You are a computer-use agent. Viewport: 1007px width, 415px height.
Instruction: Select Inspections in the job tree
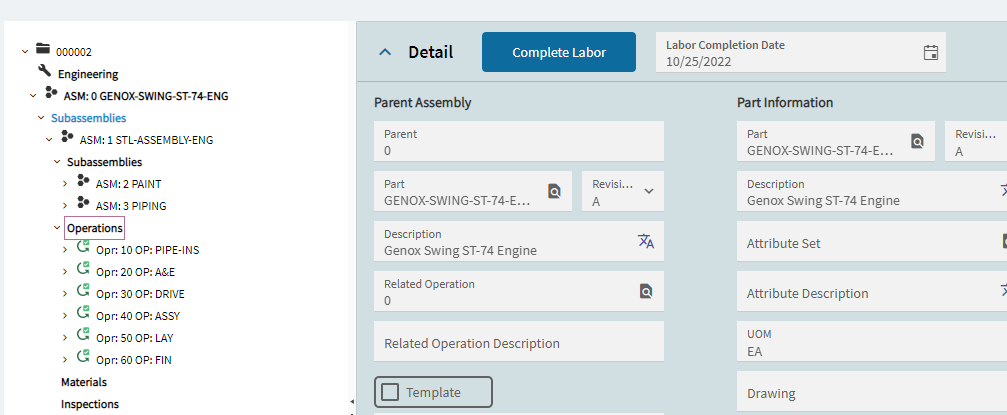click(x=89, y=404)
